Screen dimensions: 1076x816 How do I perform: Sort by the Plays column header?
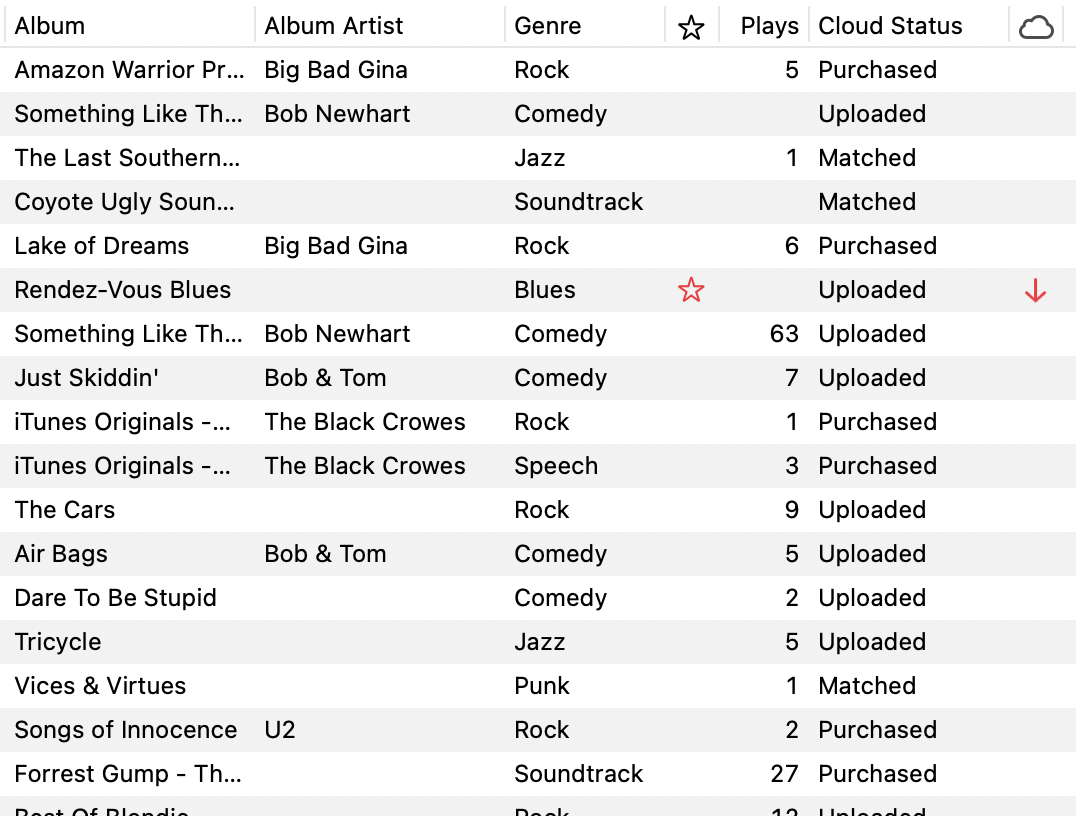(769, 26)
